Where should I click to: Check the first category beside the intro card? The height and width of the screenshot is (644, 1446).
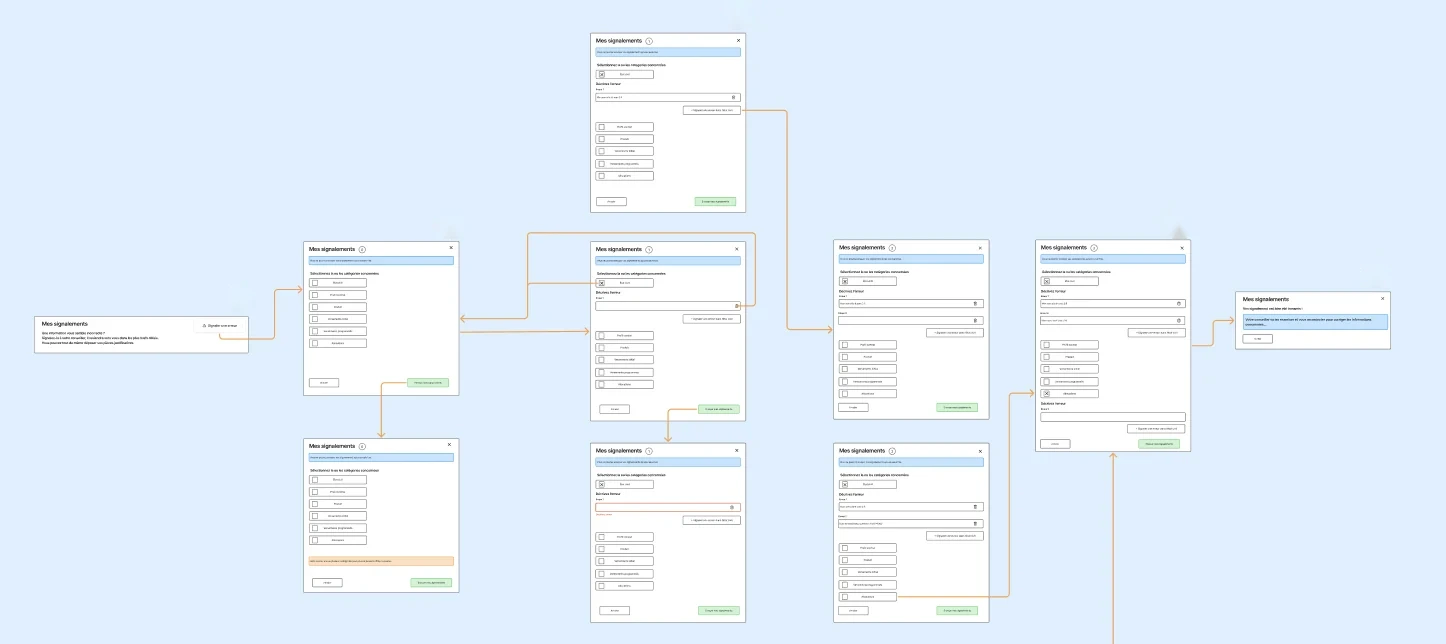tap(315, 283)
